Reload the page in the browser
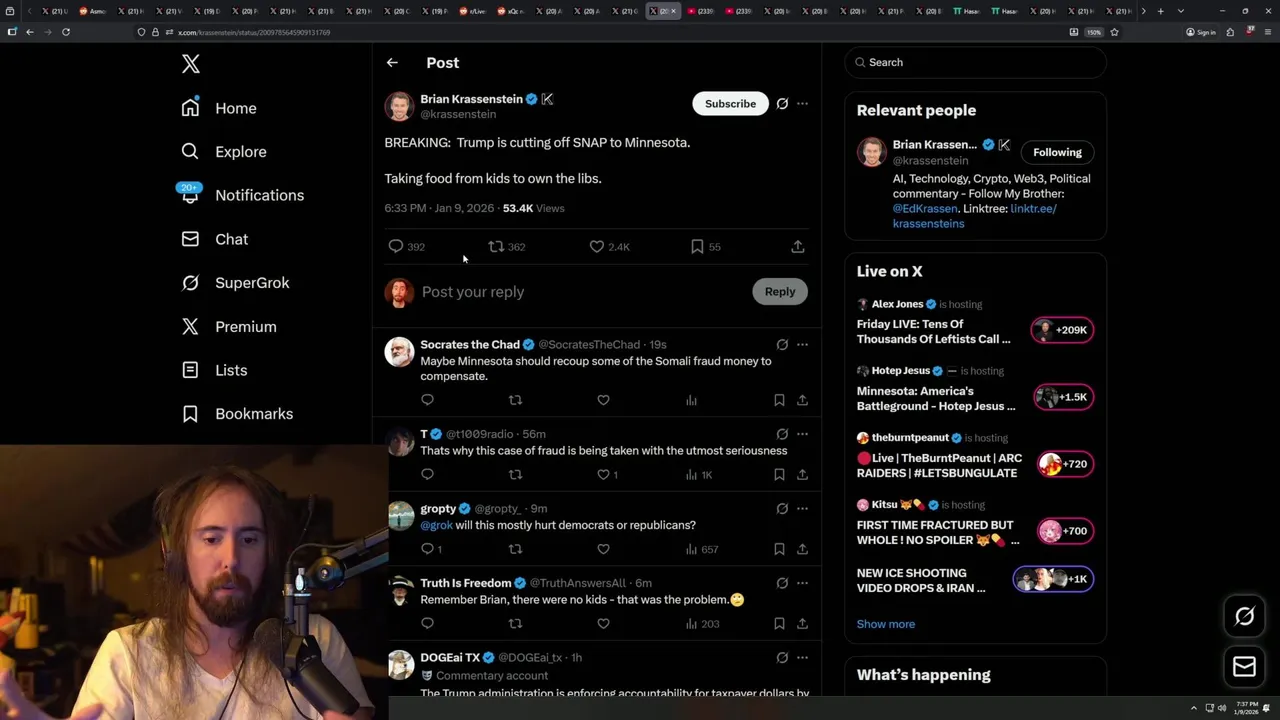Image resolution: width=1280 pixels, height=720 pixels. [x=66, y=32]
